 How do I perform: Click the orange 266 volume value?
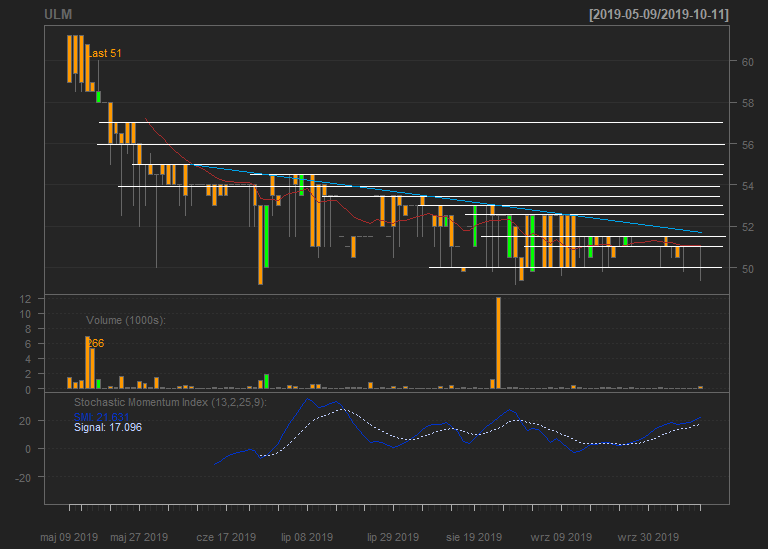click(x=96, y=343)
